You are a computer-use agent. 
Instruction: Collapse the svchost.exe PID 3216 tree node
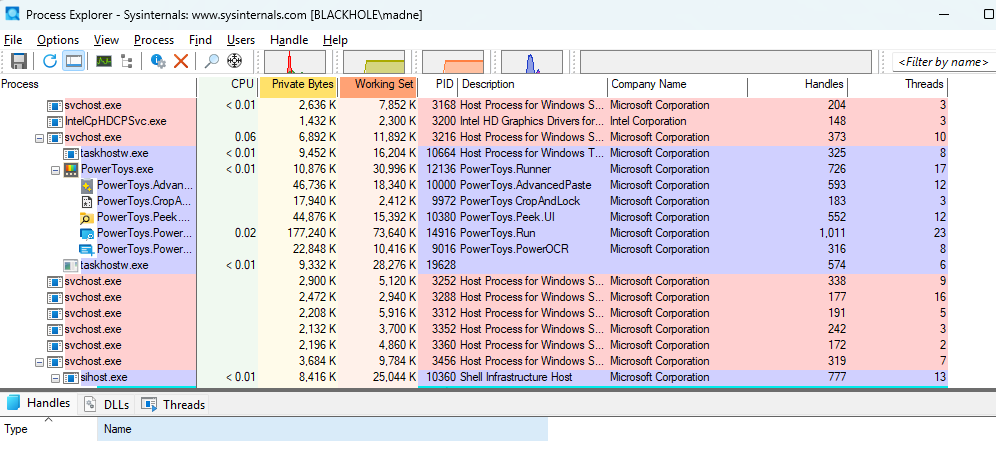(39, 138)
